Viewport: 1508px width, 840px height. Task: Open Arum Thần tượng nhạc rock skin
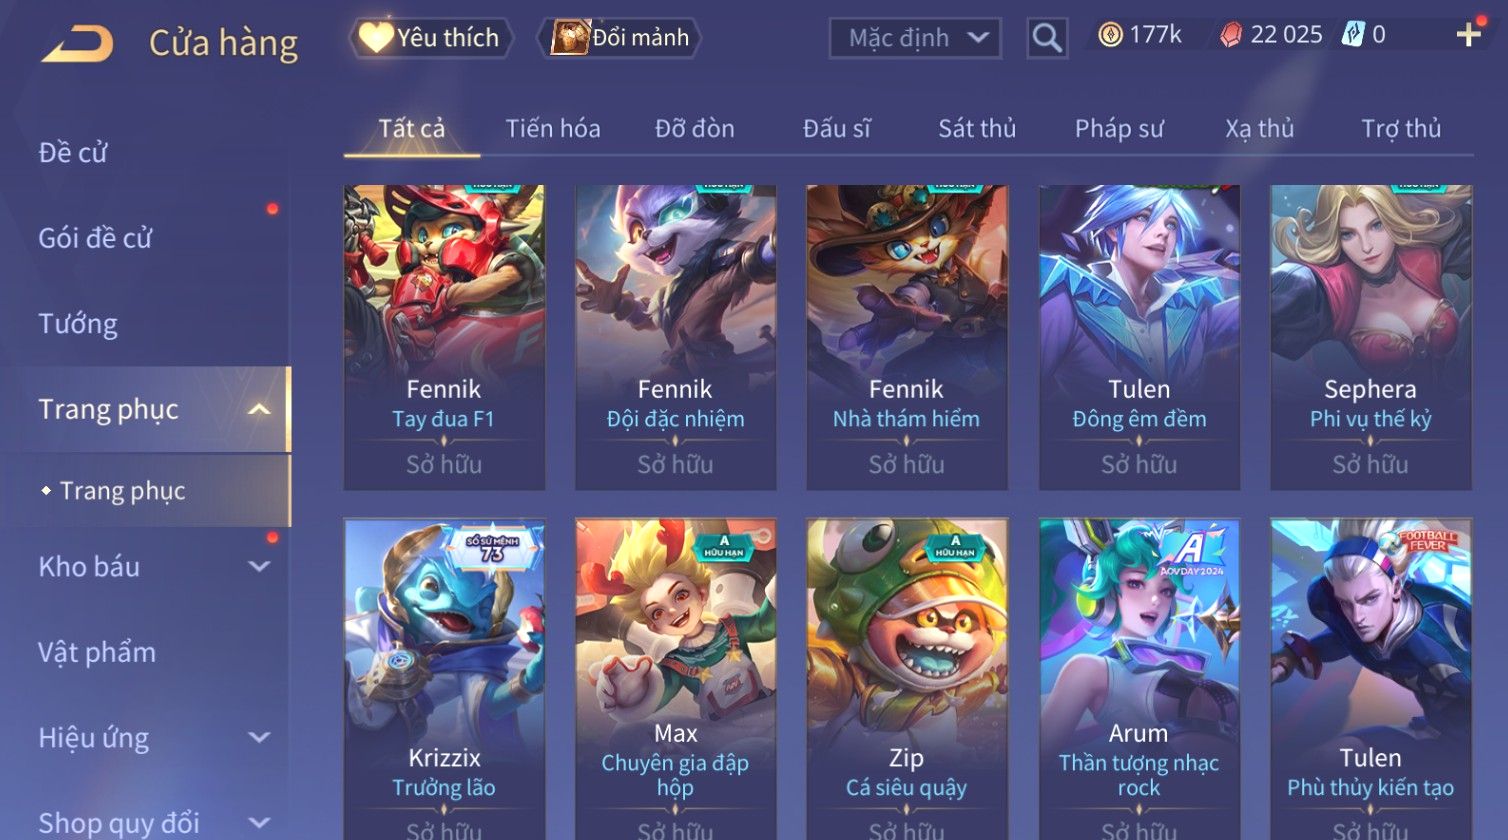[1139, 680]
